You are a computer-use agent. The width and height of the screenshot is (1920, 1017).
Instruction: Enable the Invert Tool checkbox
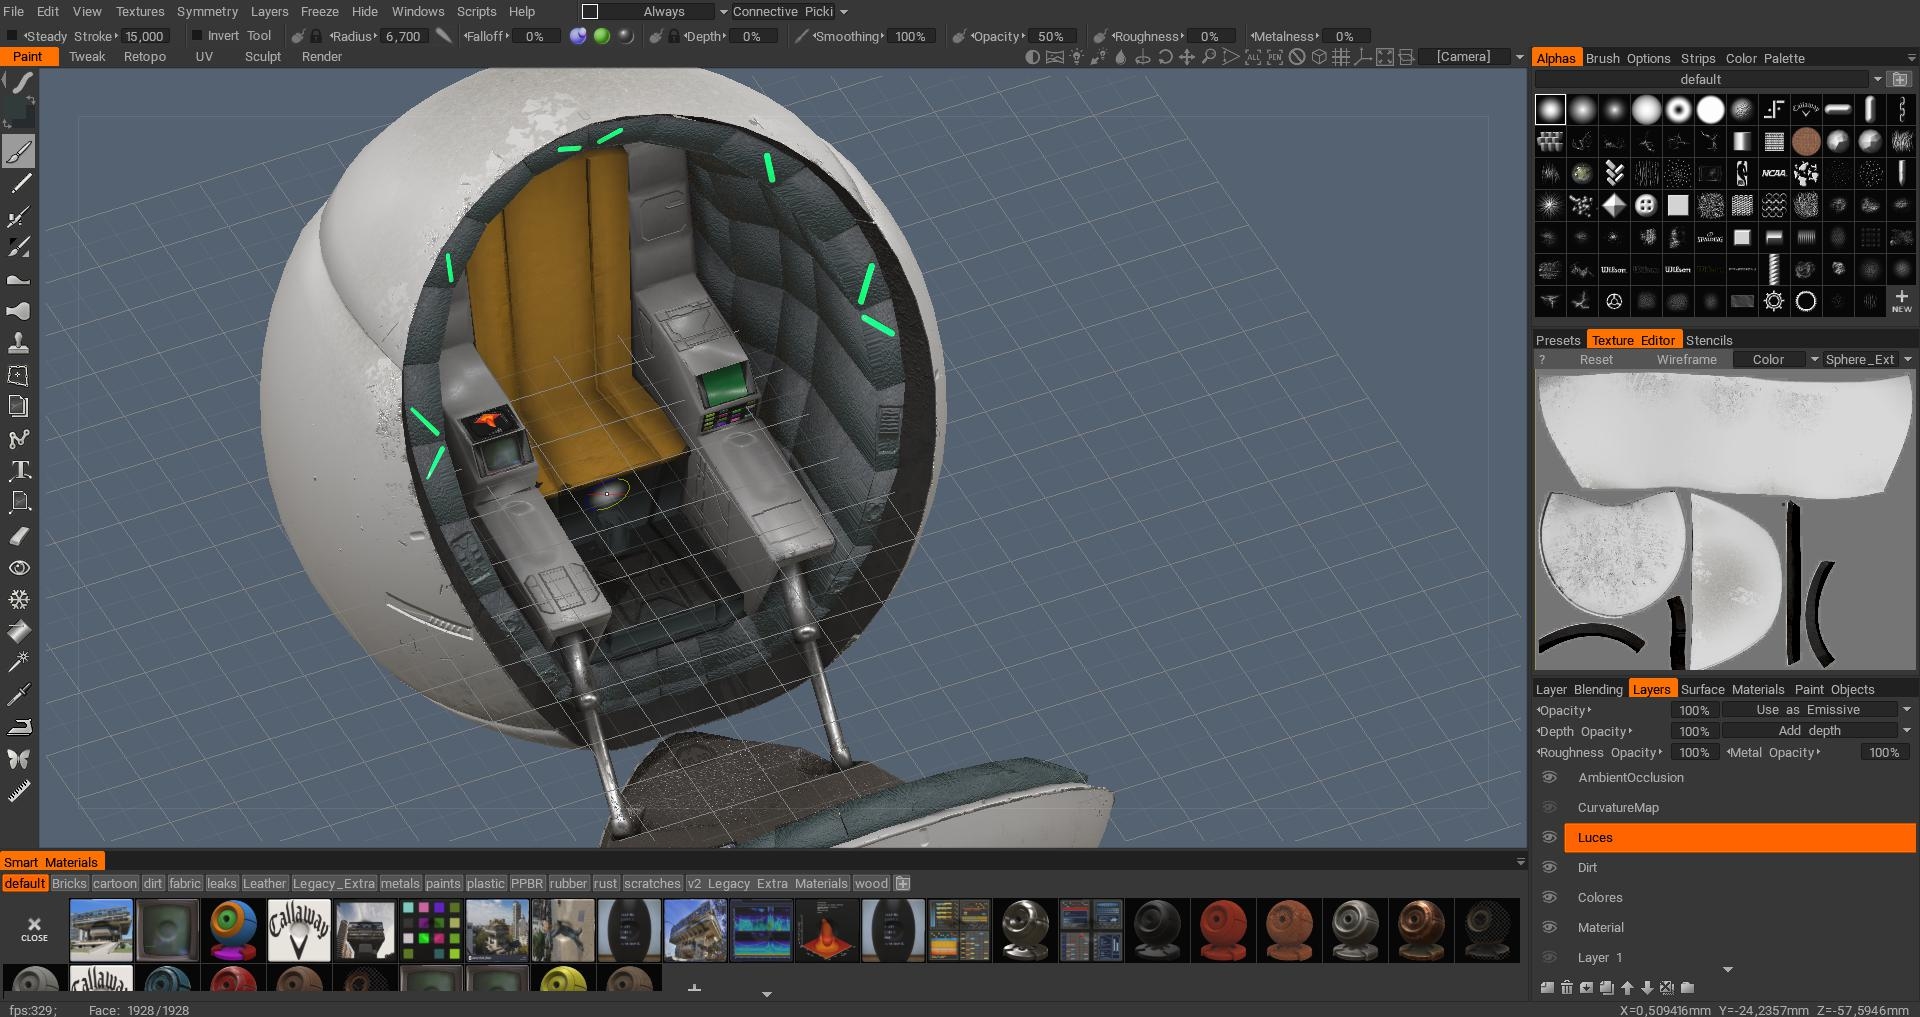point(197,36)
